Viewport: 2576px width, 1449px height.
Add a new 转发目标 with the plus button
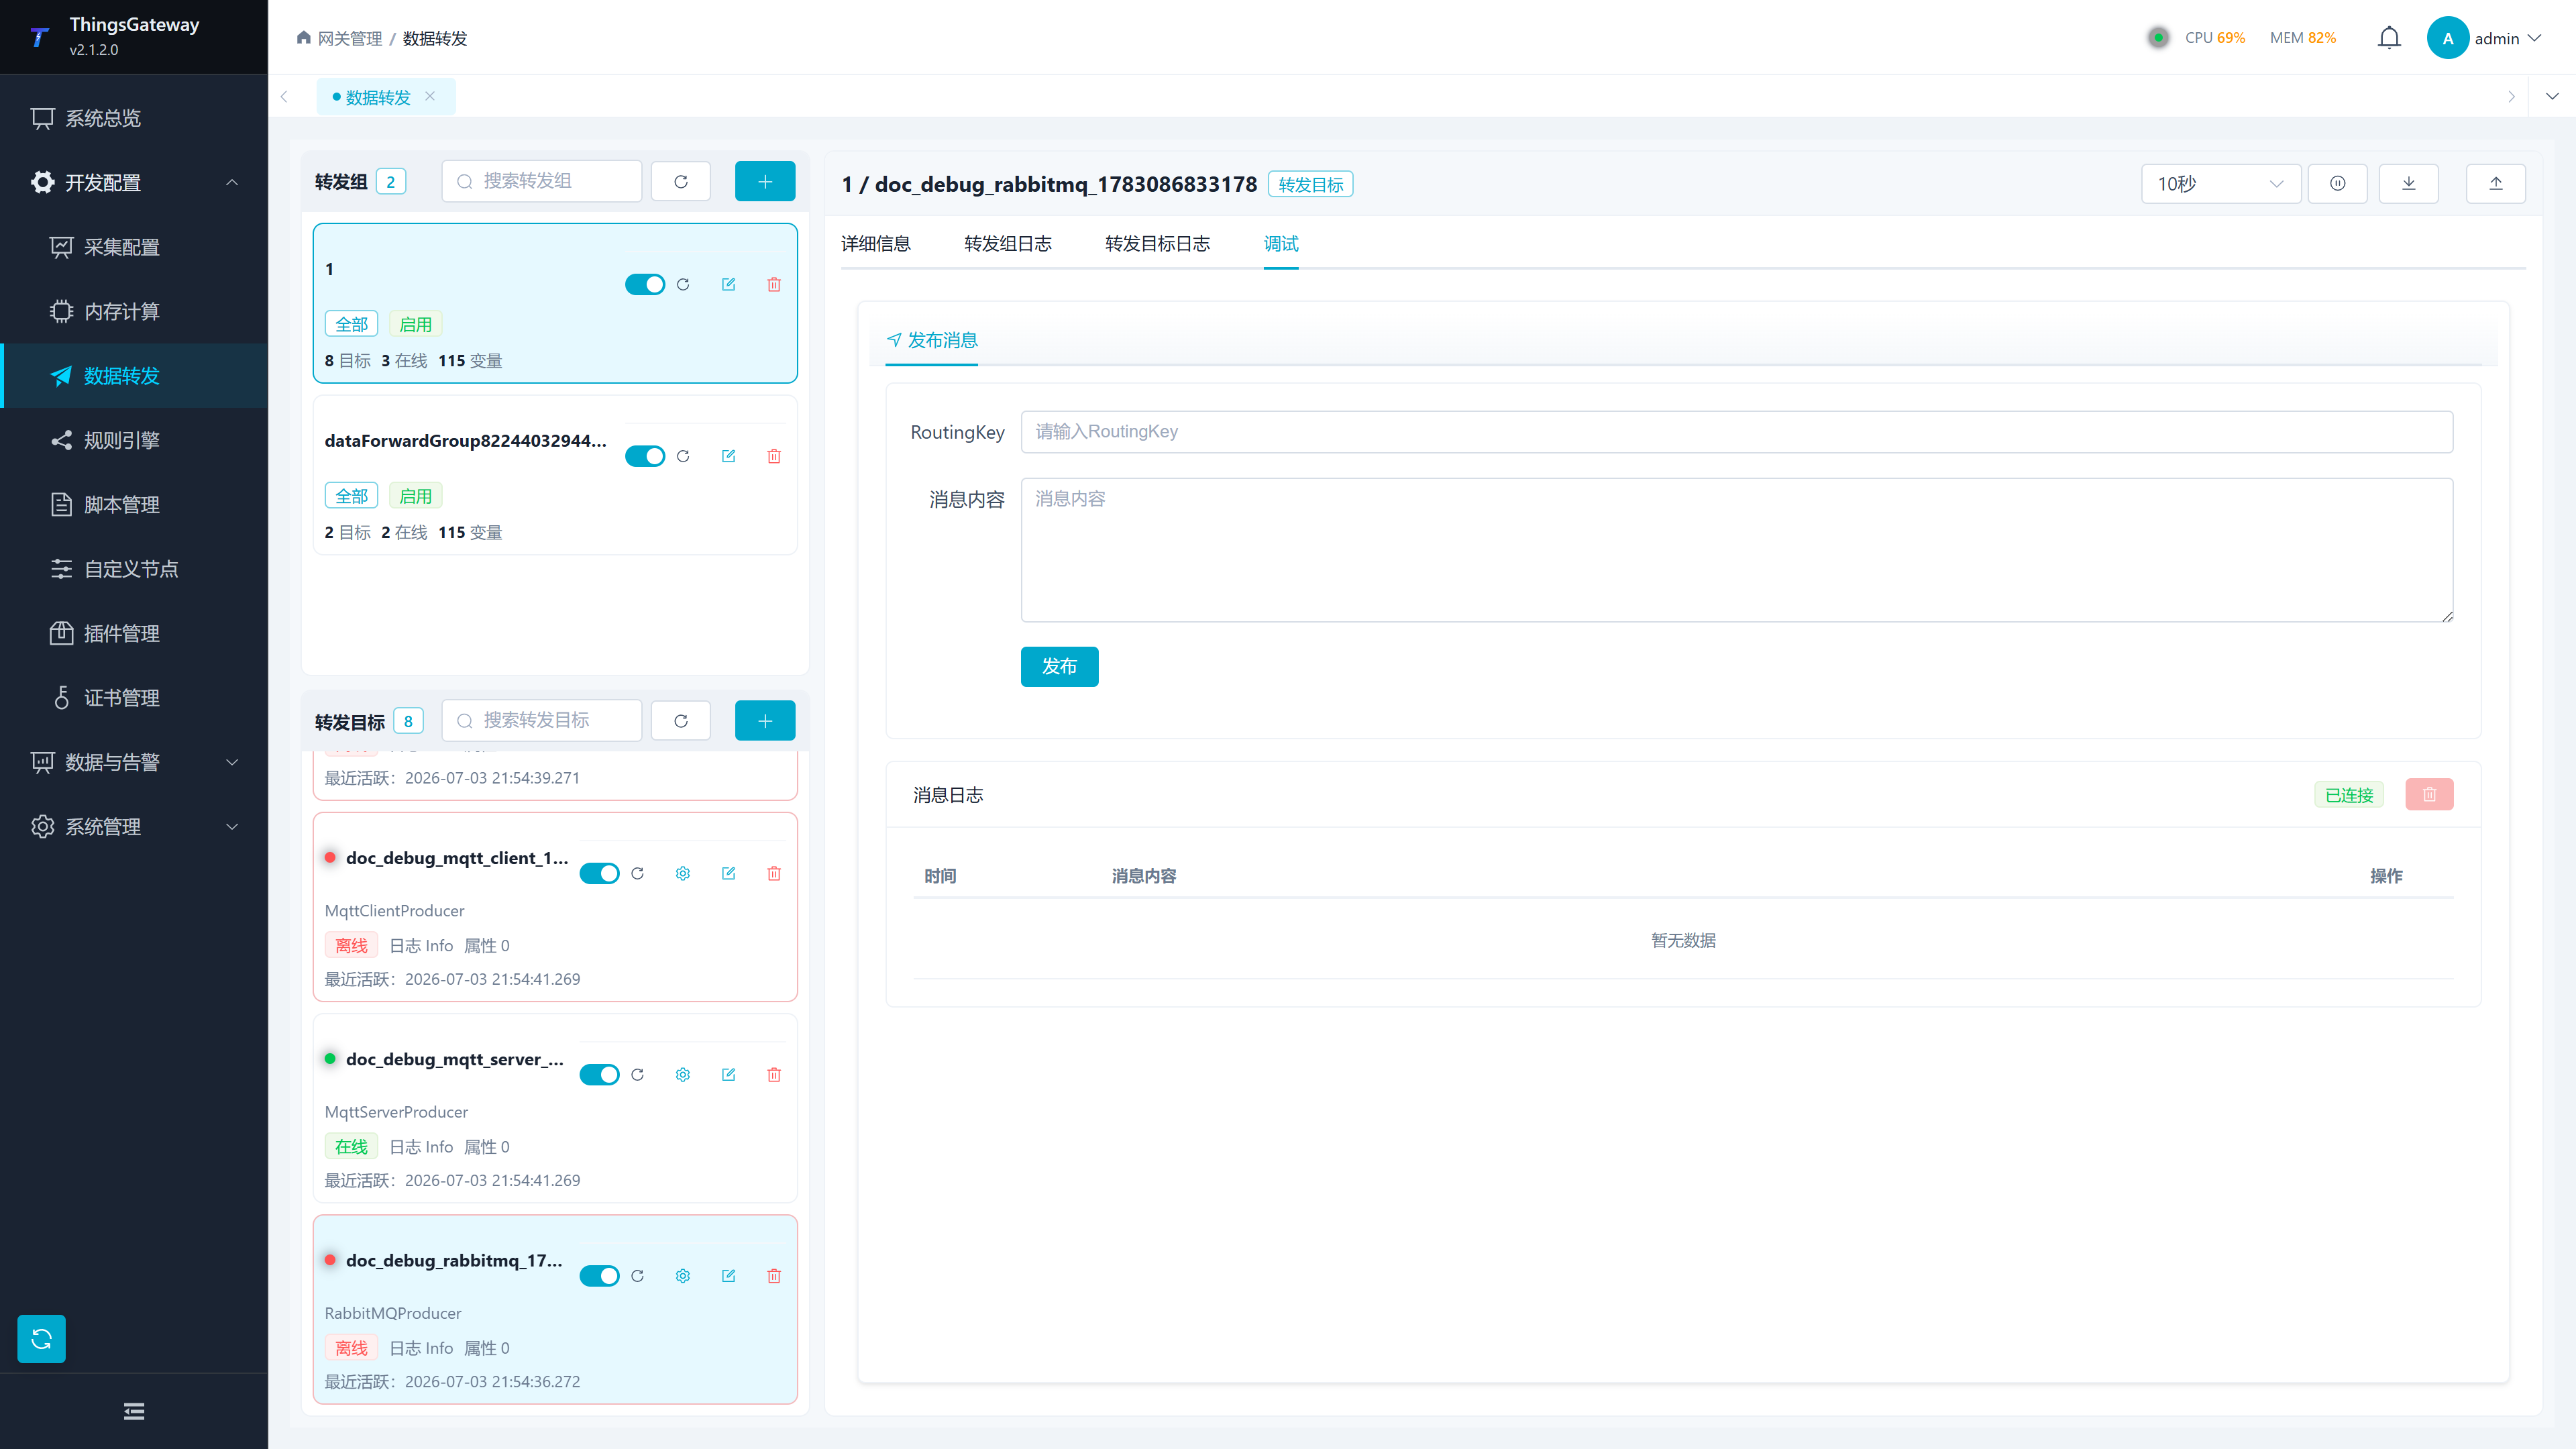(765, 720)
